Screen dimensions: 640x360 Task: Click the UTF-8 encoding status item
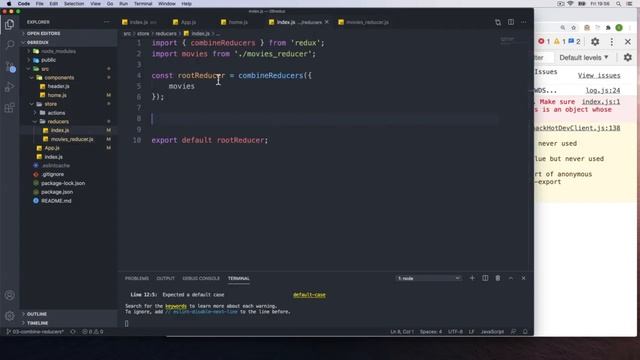point(455,331)
